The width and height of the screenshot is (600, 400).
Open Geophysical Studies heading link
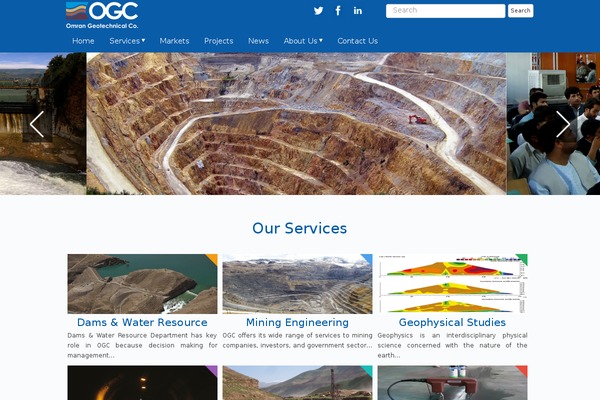[x=452, y=322]
